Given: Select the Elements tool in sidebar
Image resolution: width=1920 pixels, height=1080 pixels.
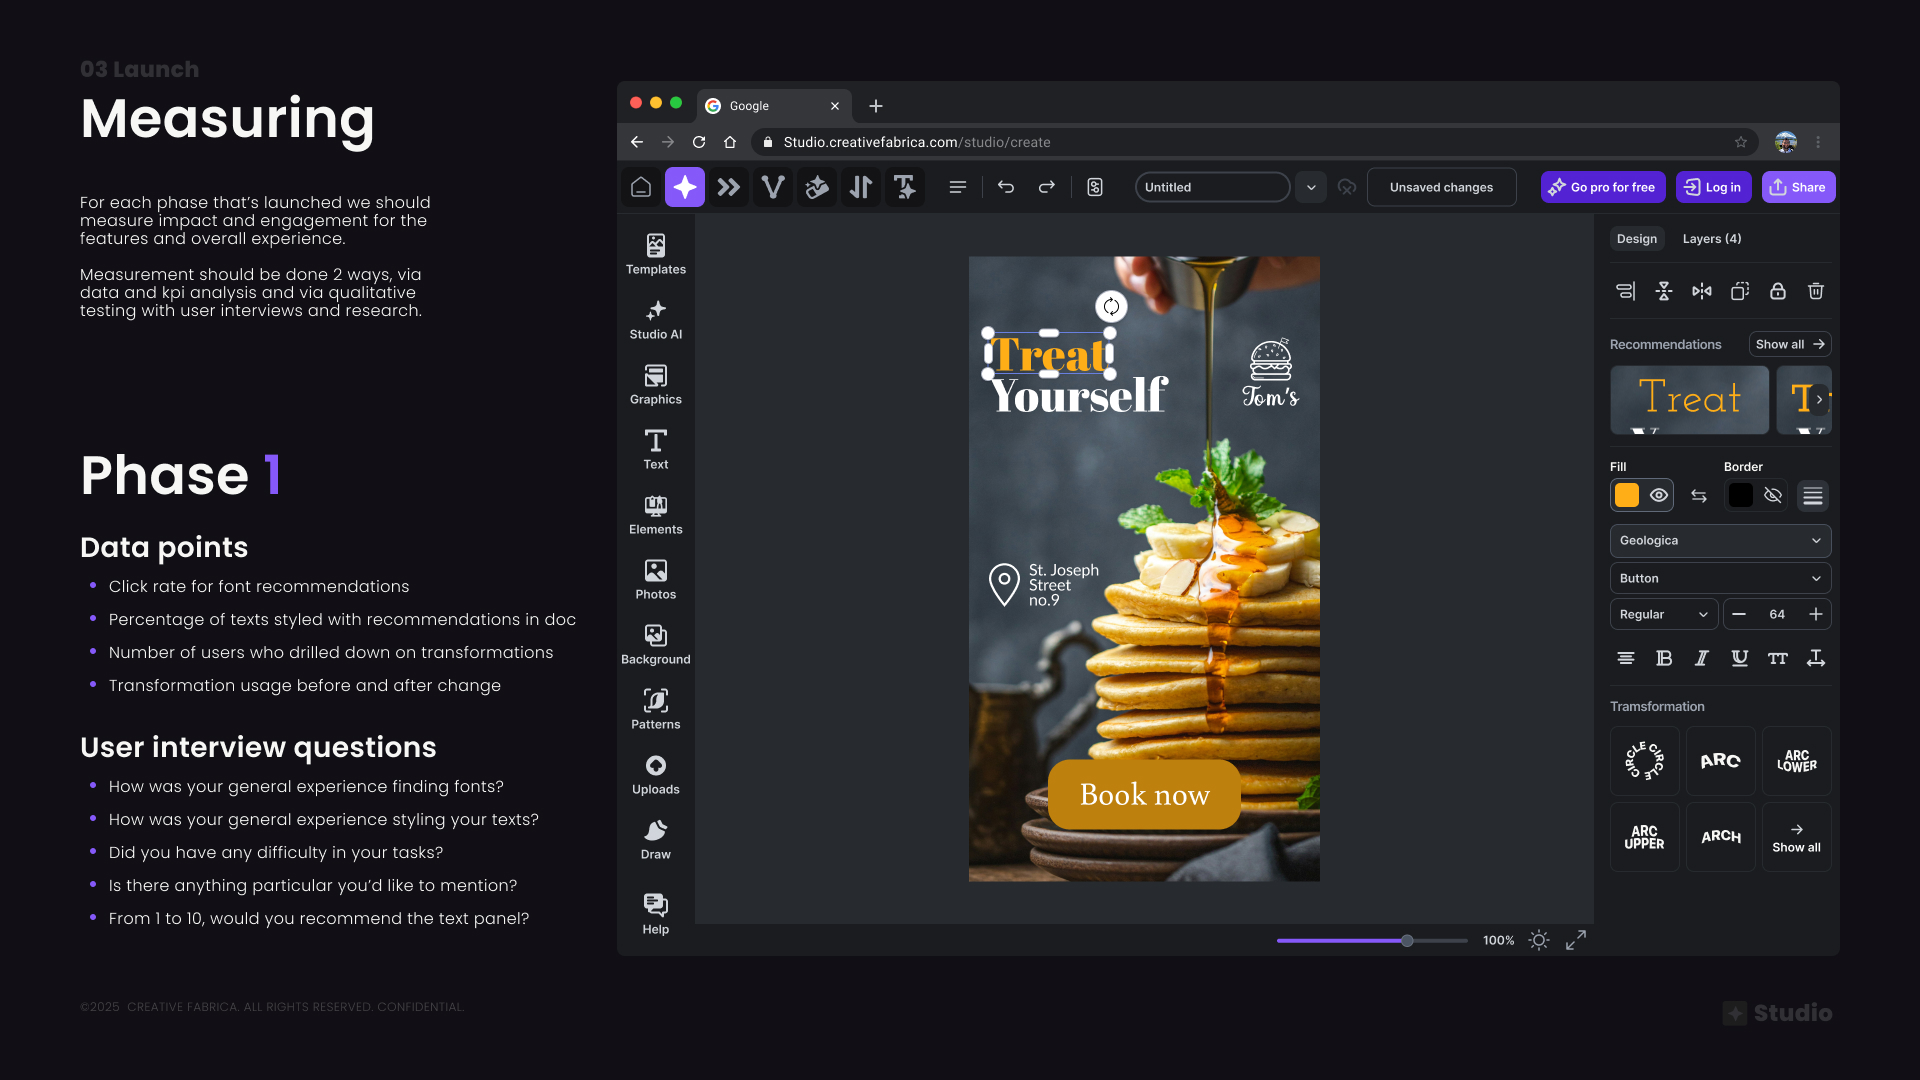Looking at the screenshot, I should [655, 514].
